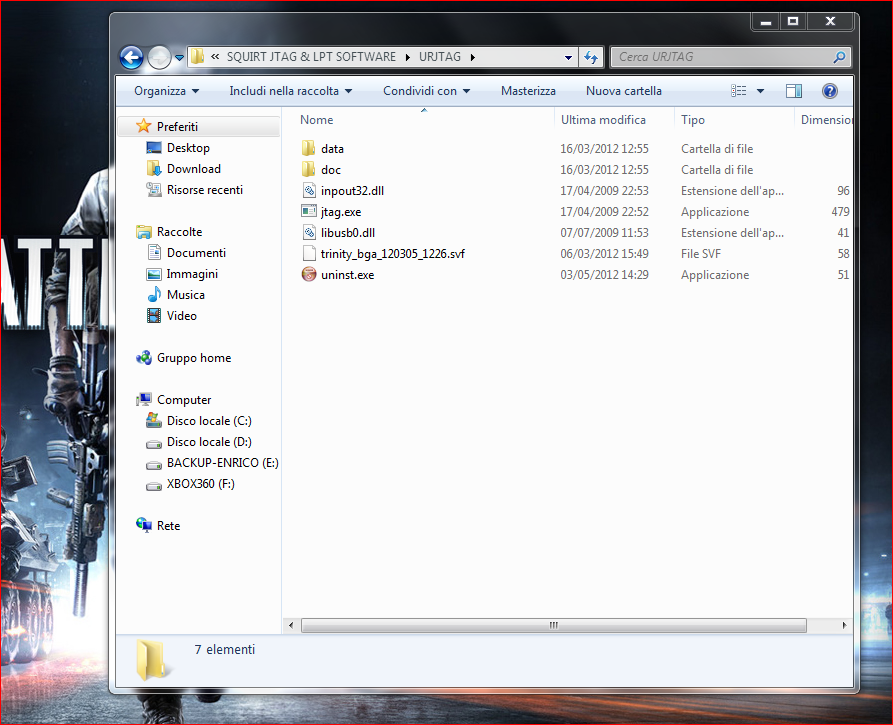Refresh the folder view

591,58
